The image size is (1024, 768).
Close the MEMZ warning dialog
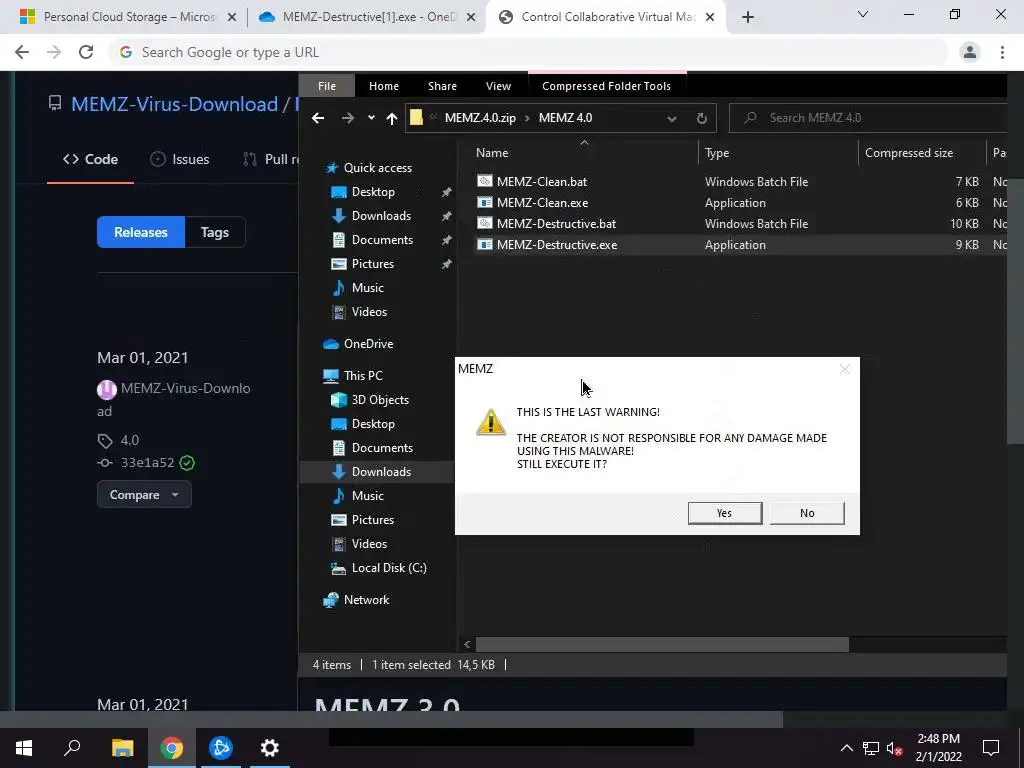coord(844,369)
